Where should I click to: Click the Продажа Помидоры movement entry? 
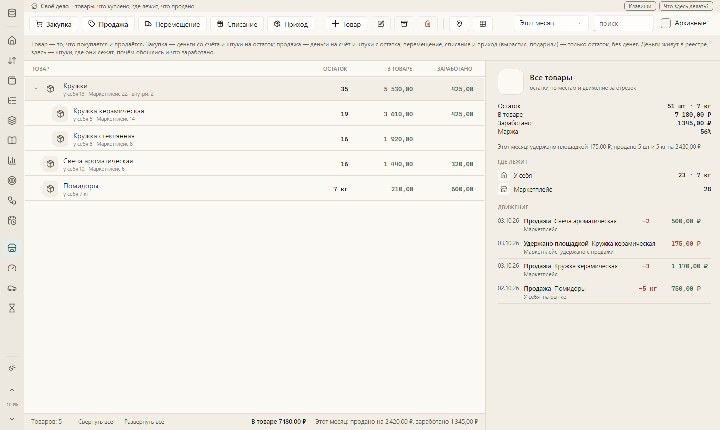[x=604, y=292]
